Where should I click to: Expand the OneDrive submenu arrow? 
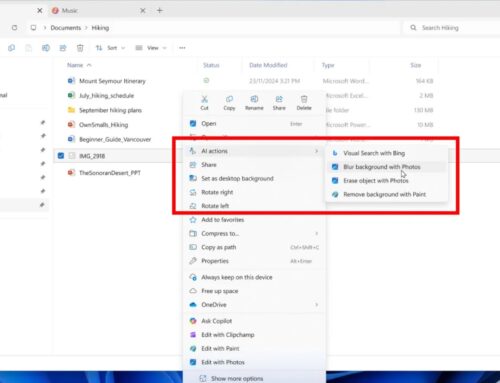click(316, 305)
